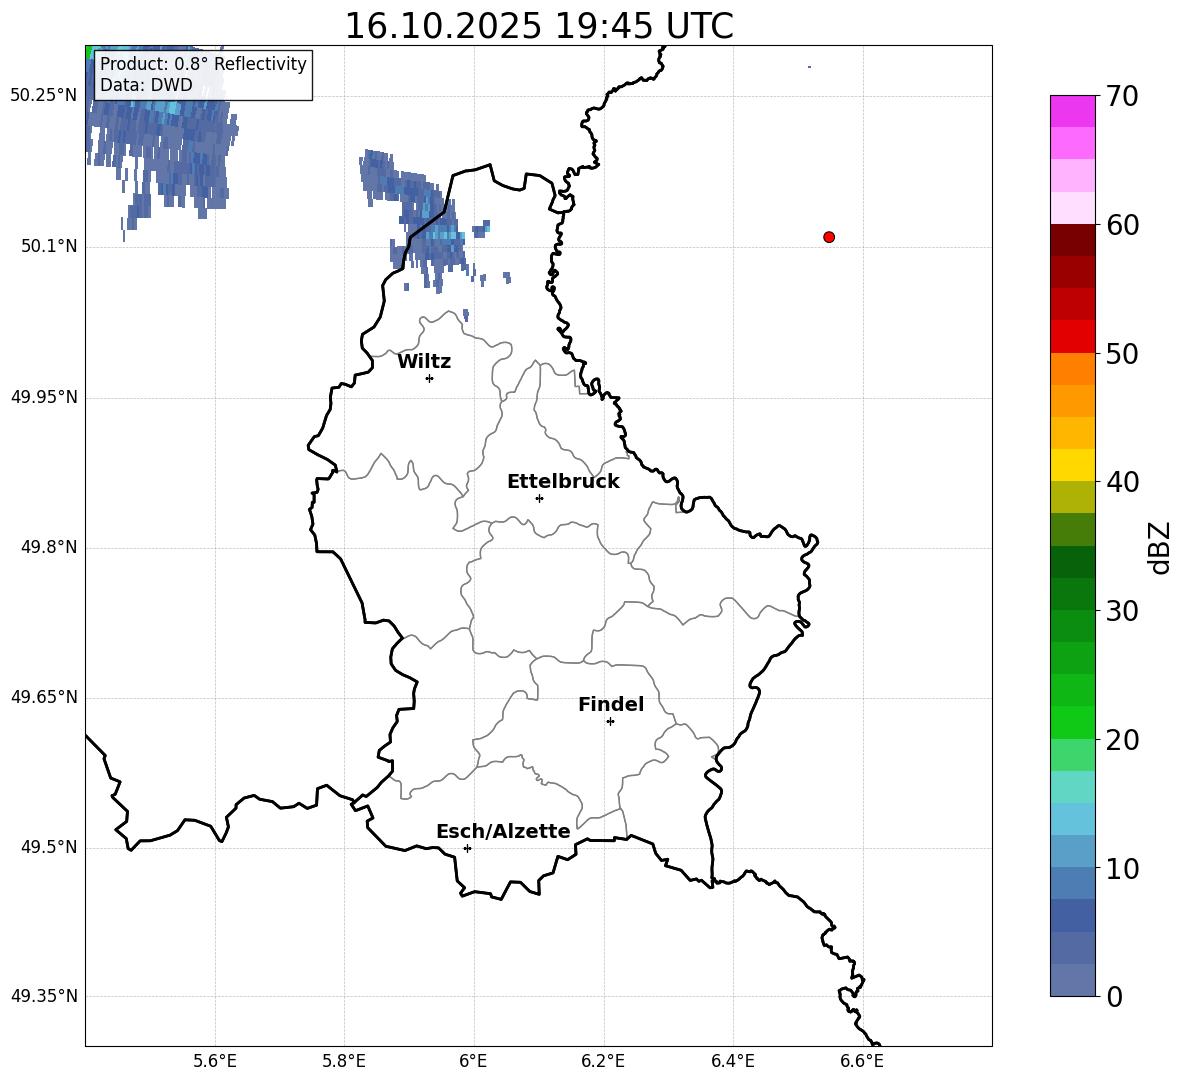Click the orange colorbar segment below 50
Viewport: 1184px width, 1081px height.
pyautogui.click(x=1072, y=369)
